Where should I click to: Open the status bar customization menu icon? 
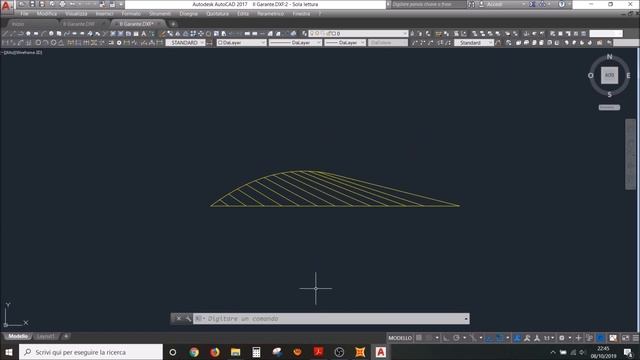tap(636, 338)
